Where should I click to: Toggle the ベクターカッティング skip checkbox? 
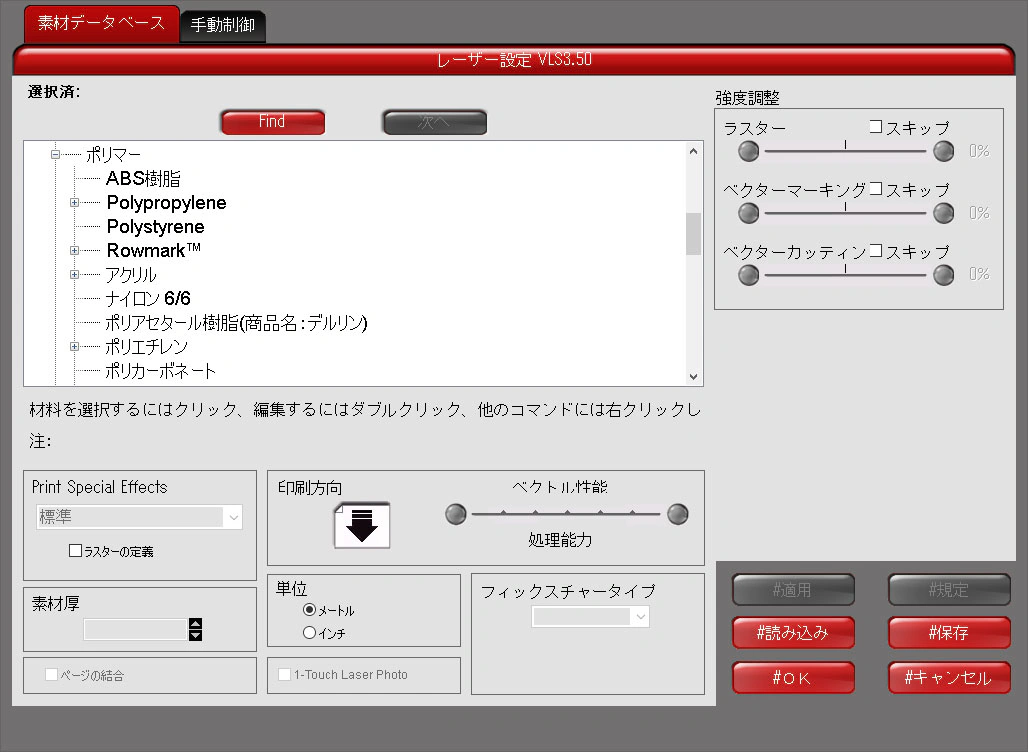(x=876, y=250)
